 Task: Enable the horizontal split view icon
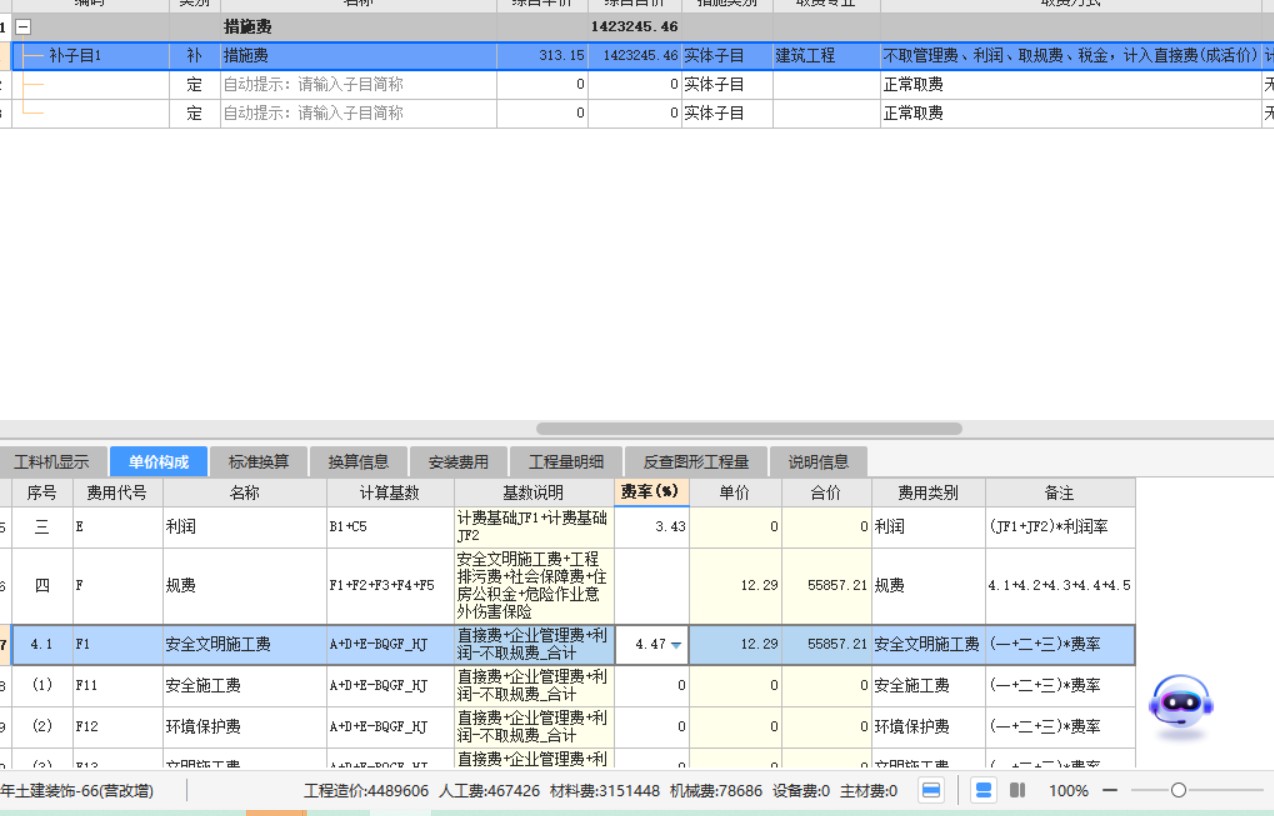pyautogui.click(x=982, y=790)
